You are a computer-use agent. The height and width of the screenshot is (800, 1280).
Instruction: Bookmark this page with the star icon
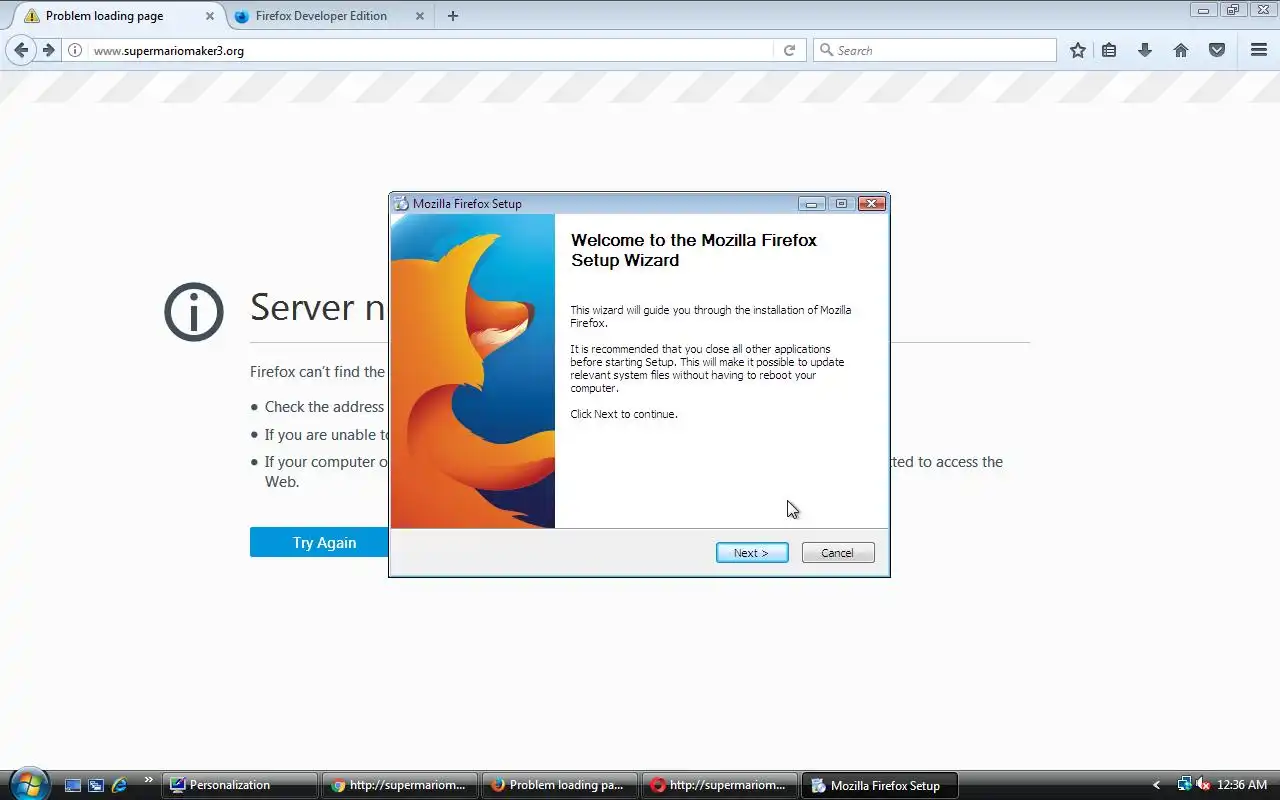1078,50
